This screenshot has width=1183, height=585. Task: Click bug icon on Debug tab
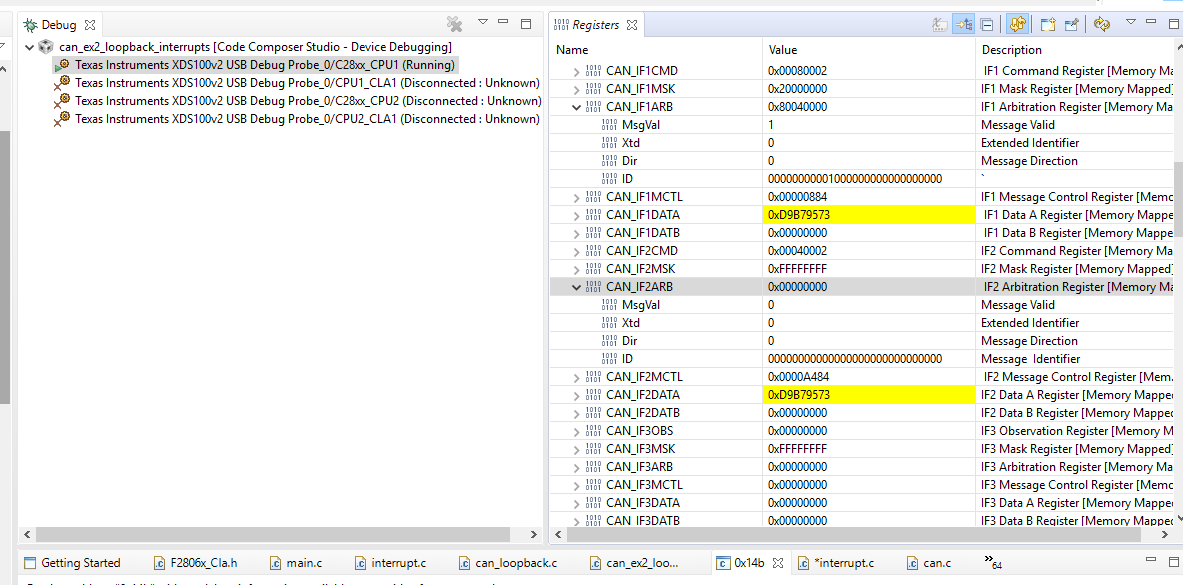click(30, 25)
